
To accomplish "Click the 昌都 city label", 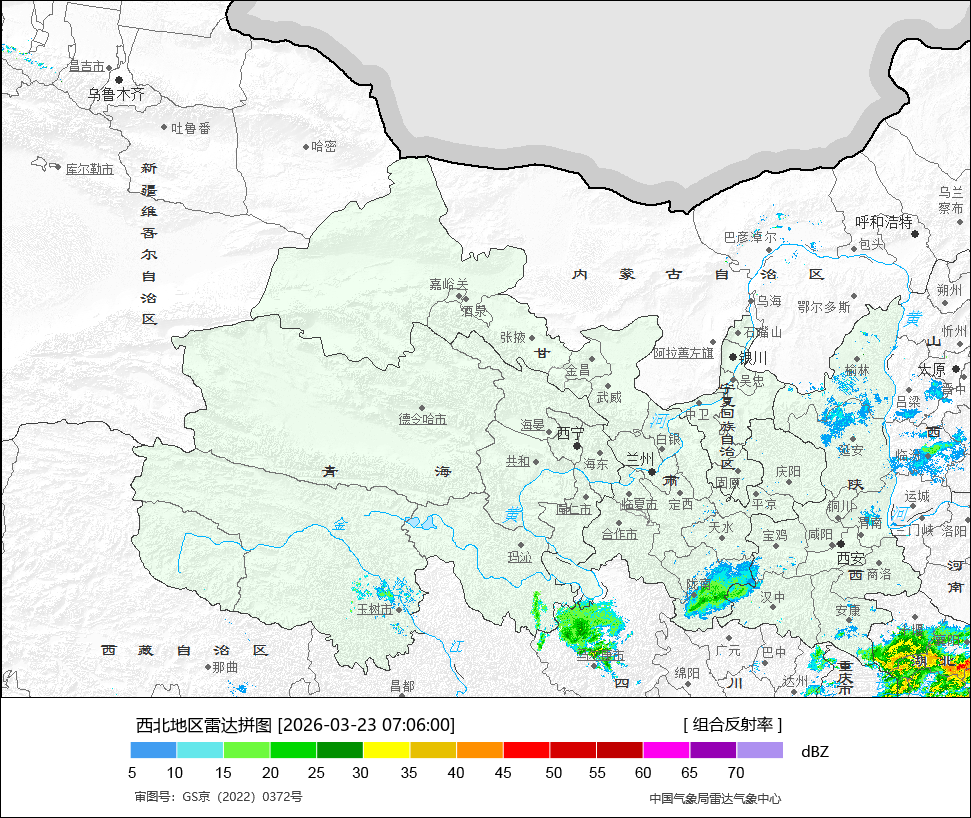I will (402, 685).
